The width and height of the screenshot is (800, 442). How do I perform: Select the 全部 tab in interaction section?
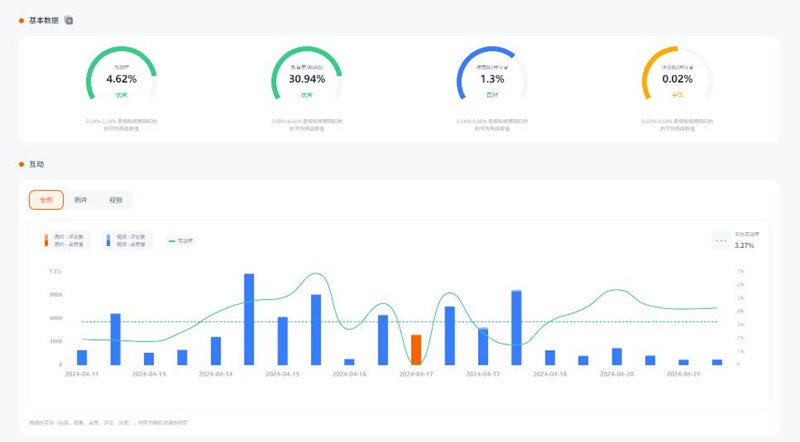[x=46, y=200]
